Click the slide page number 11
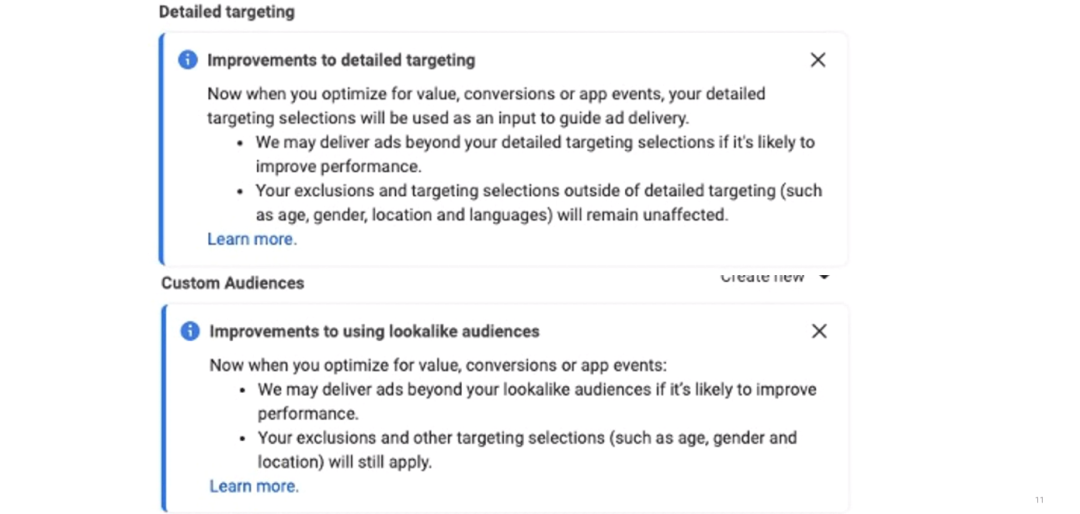The height and width of the screenshot is (514, 1080). pyautogui.click(x=1039, y=500)
